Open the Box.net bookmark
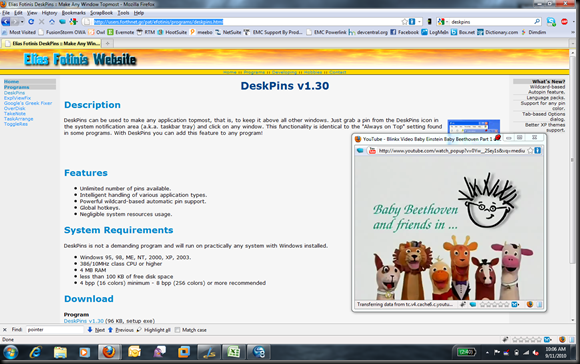Screen dimensions: 580x364 tap(463, 32)
